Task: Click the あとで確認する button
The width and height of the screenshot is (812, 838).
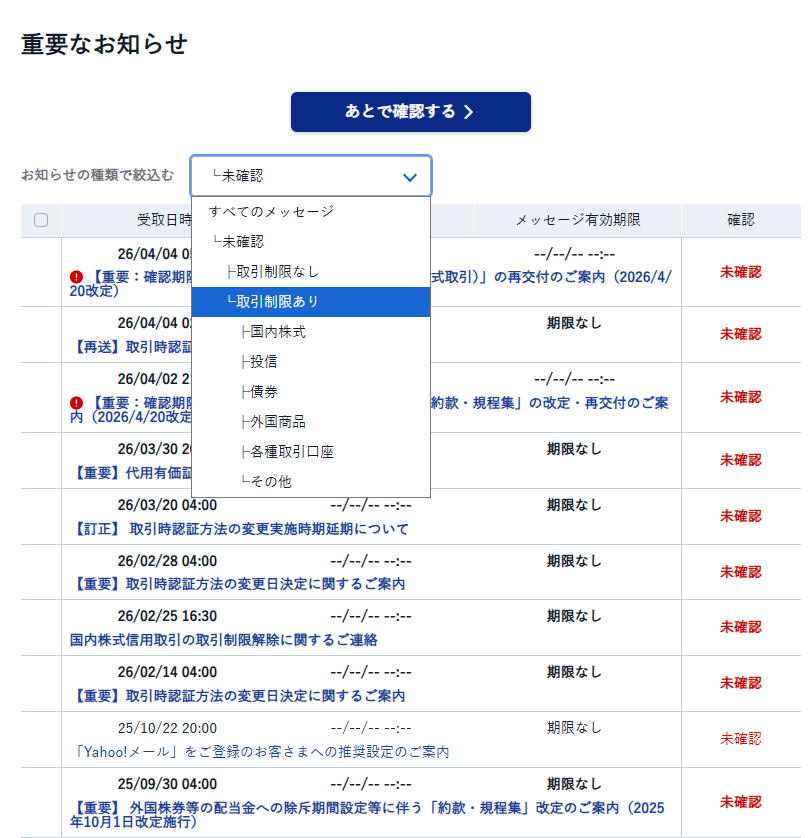Action: [411, 112]
